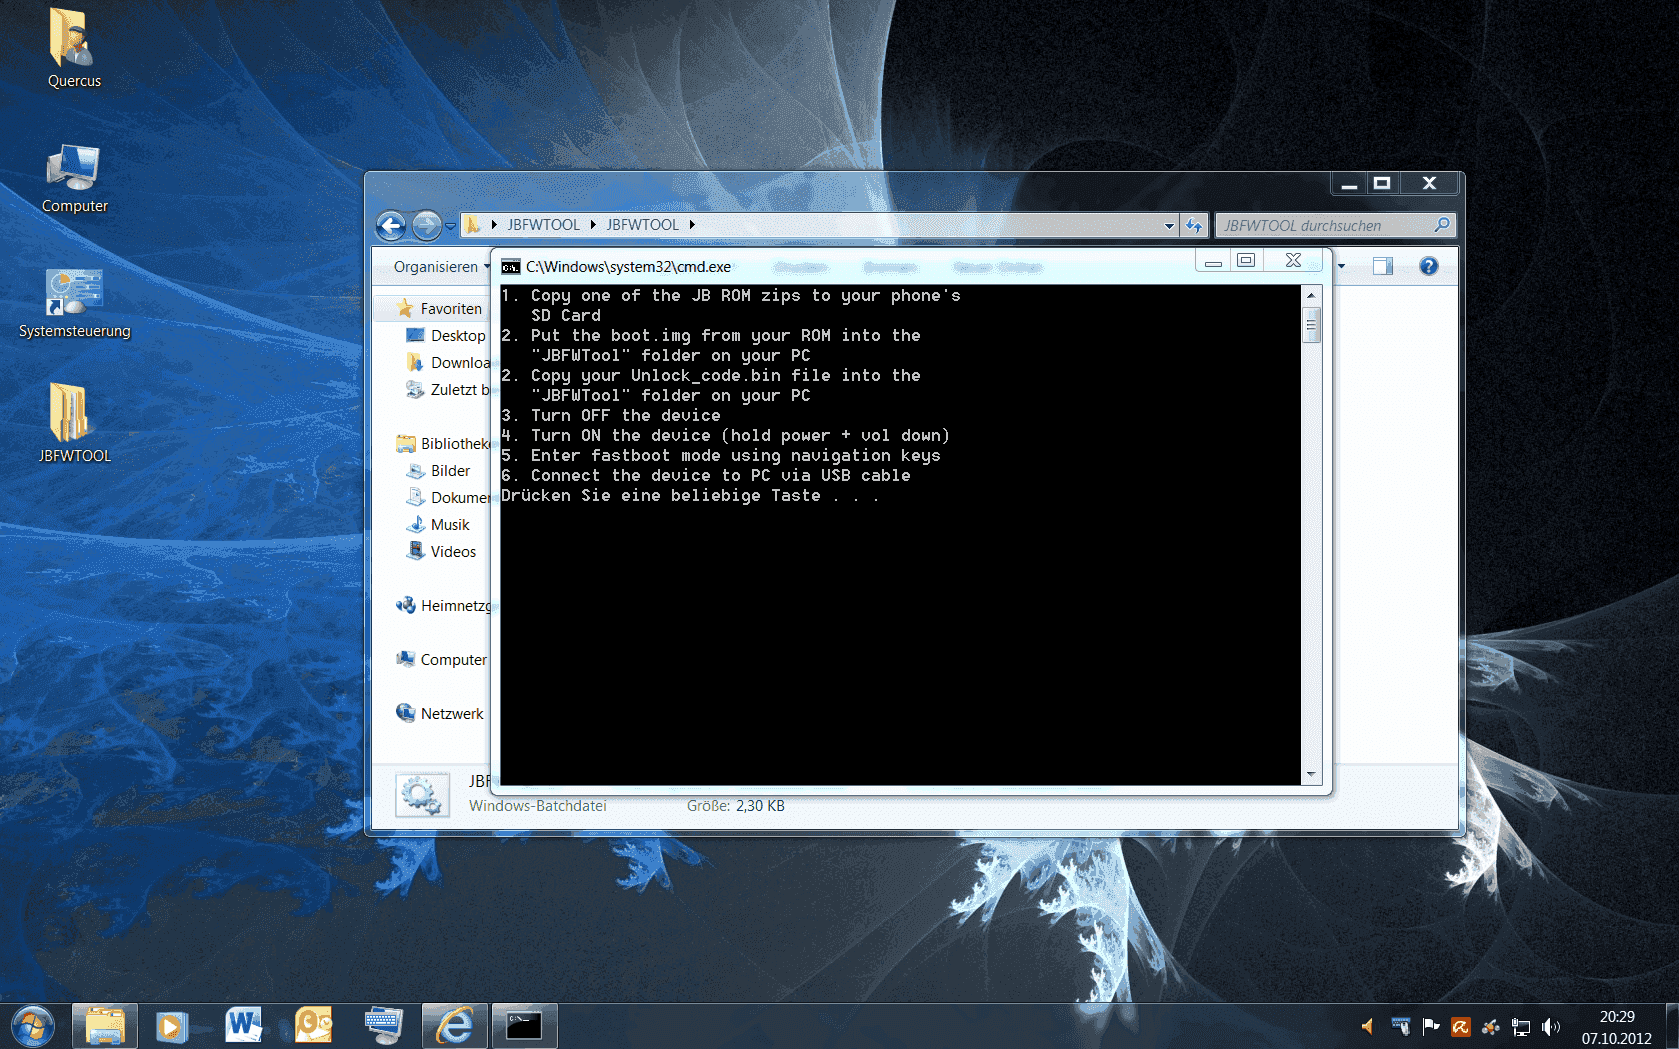Open the address bar history dropdown

(x=1169, y=226)
